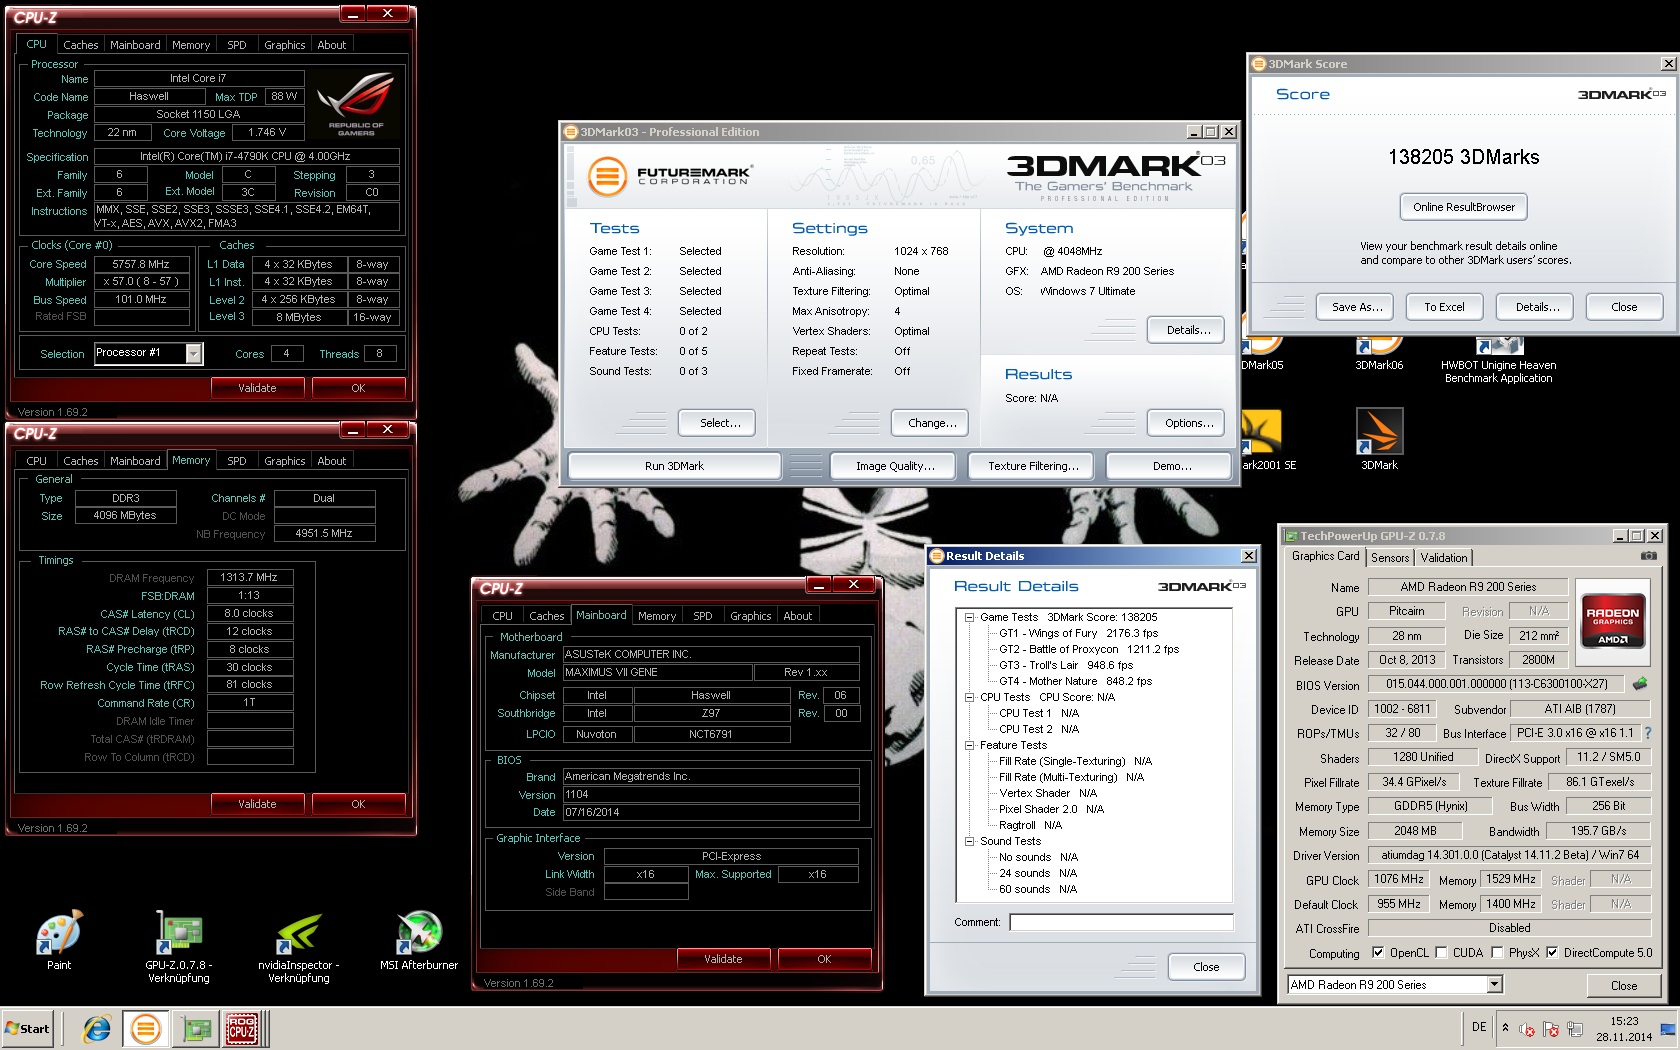Click the Comment input field in Result Details

pos(1121,922)
